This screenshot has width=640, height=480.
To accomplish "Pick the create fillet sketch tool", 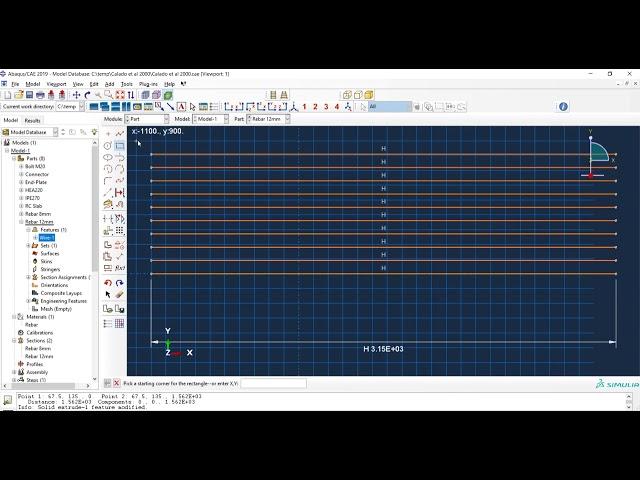I will pos(108,181).
